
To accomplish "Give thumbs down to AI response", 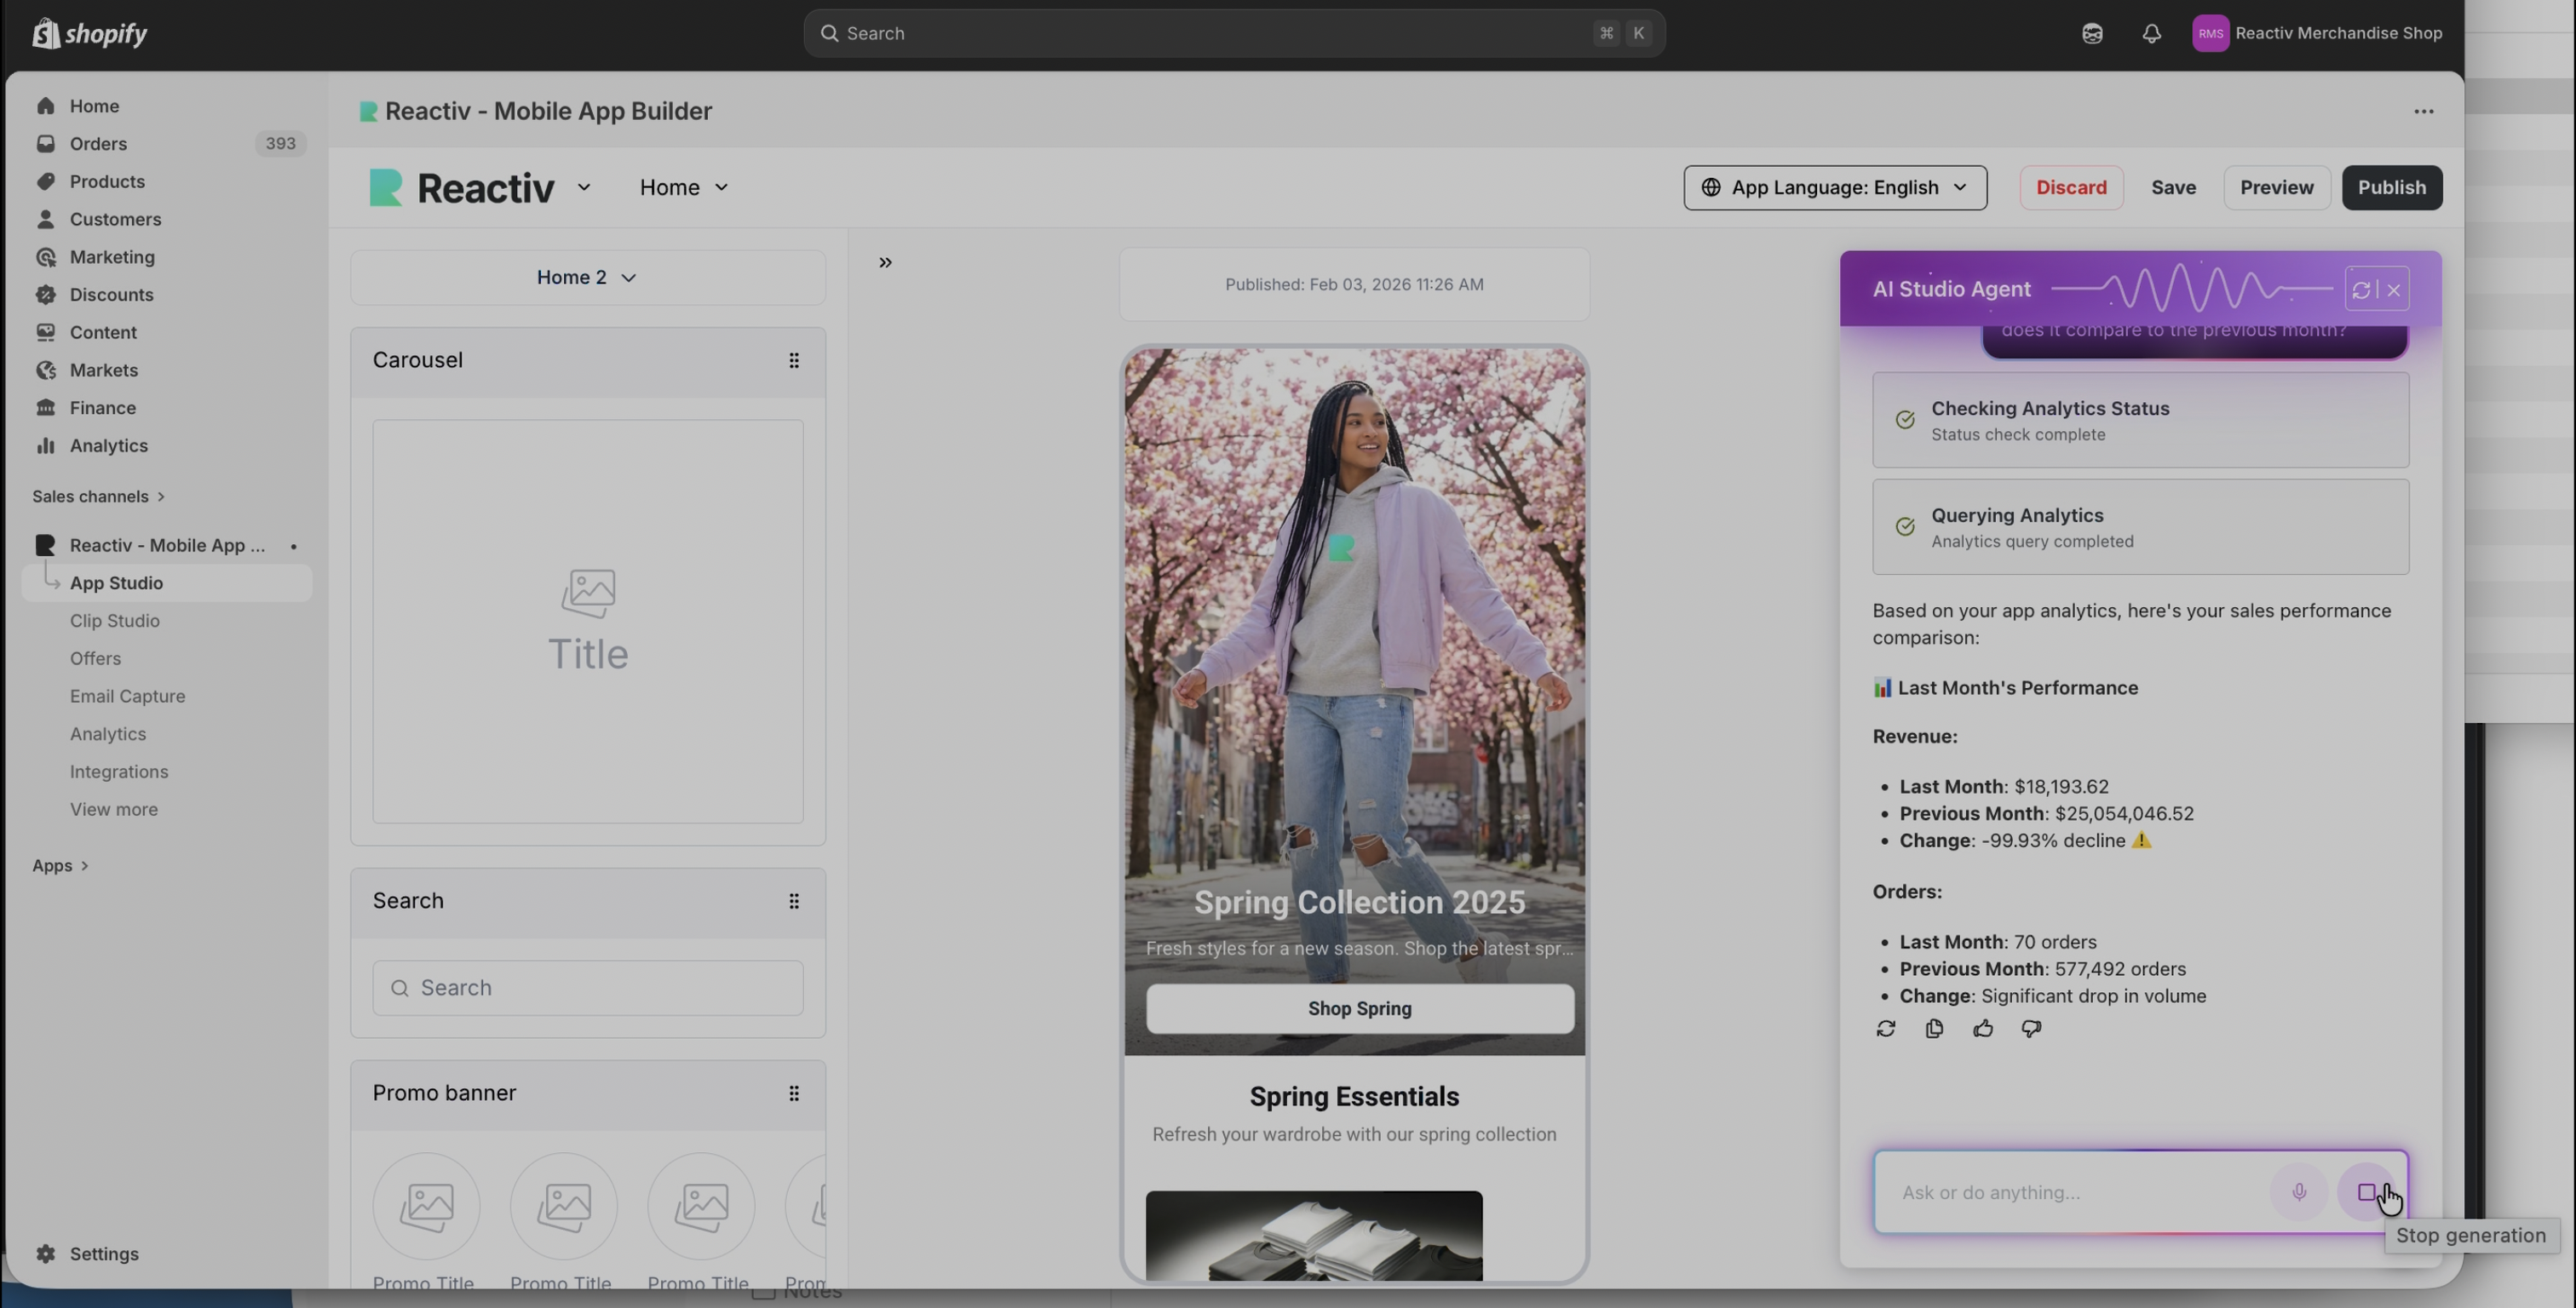I will (x=2031, y=1028).
